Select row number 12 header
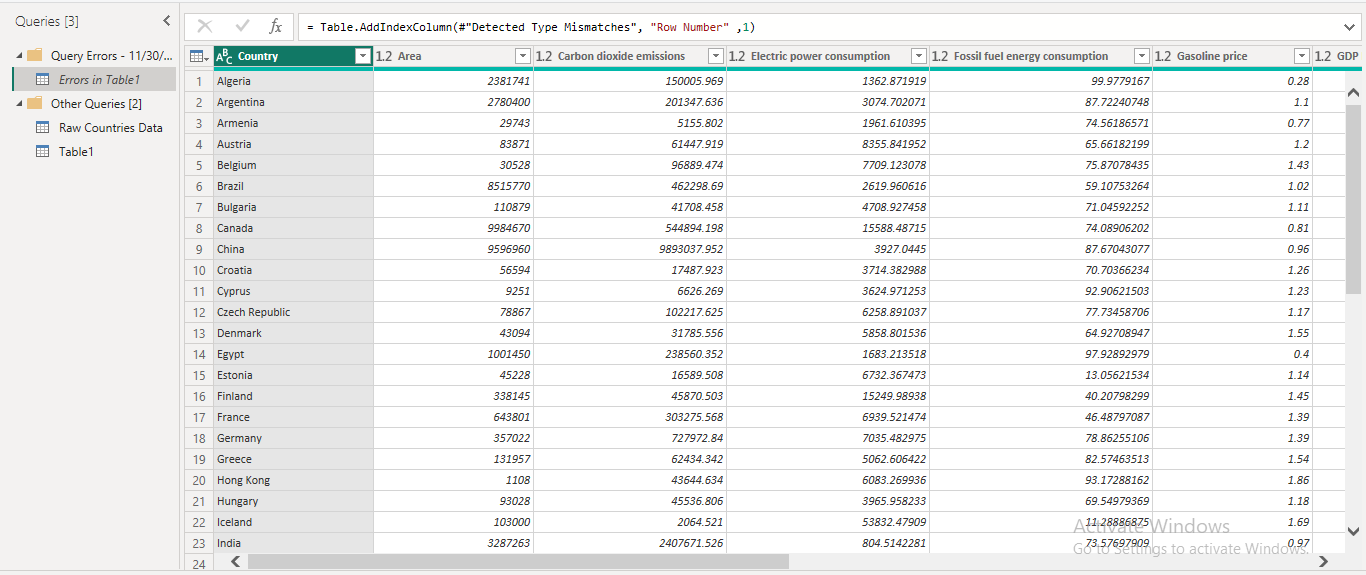 [199, 312]
